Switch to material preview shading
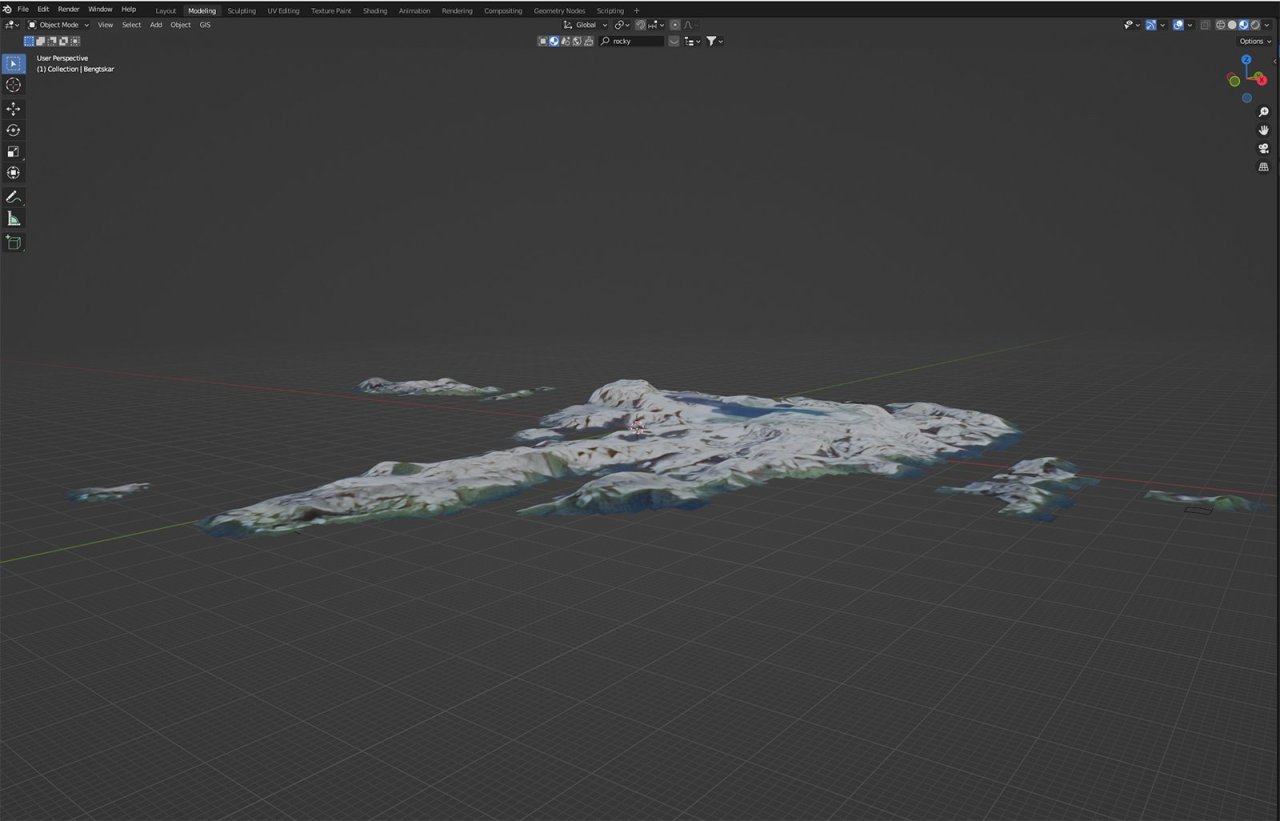This screenshot has height=821, width=1280. point(1243,25)
